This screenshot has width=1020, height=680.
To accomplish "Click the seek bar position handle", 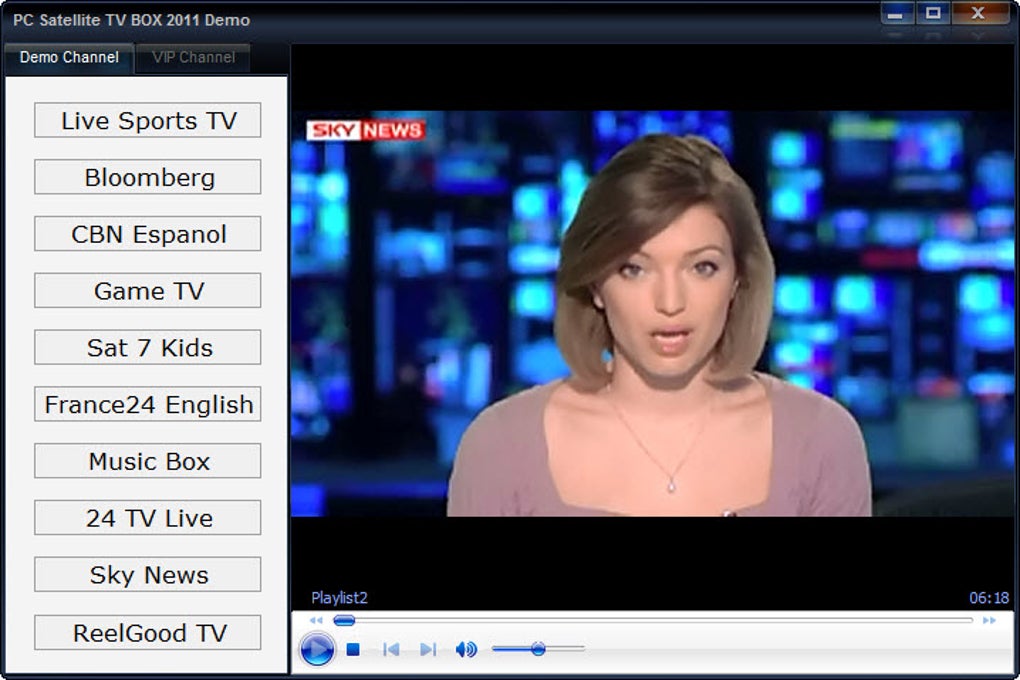I will click(x=344, y=620).
